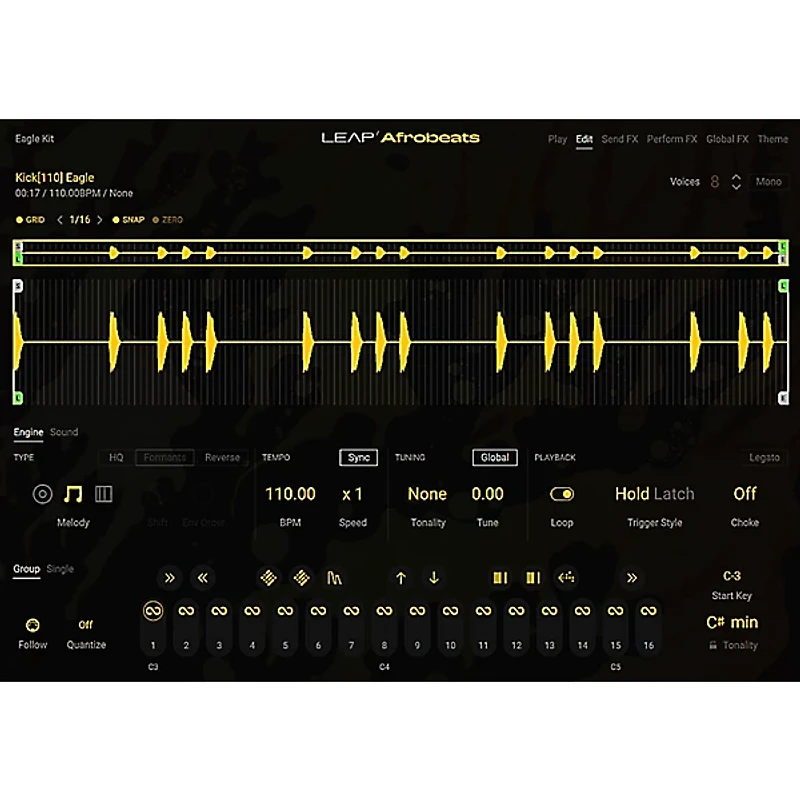Select the Melody note engine icon
This screenshot has height=800, width=800.
click(72, 493)
